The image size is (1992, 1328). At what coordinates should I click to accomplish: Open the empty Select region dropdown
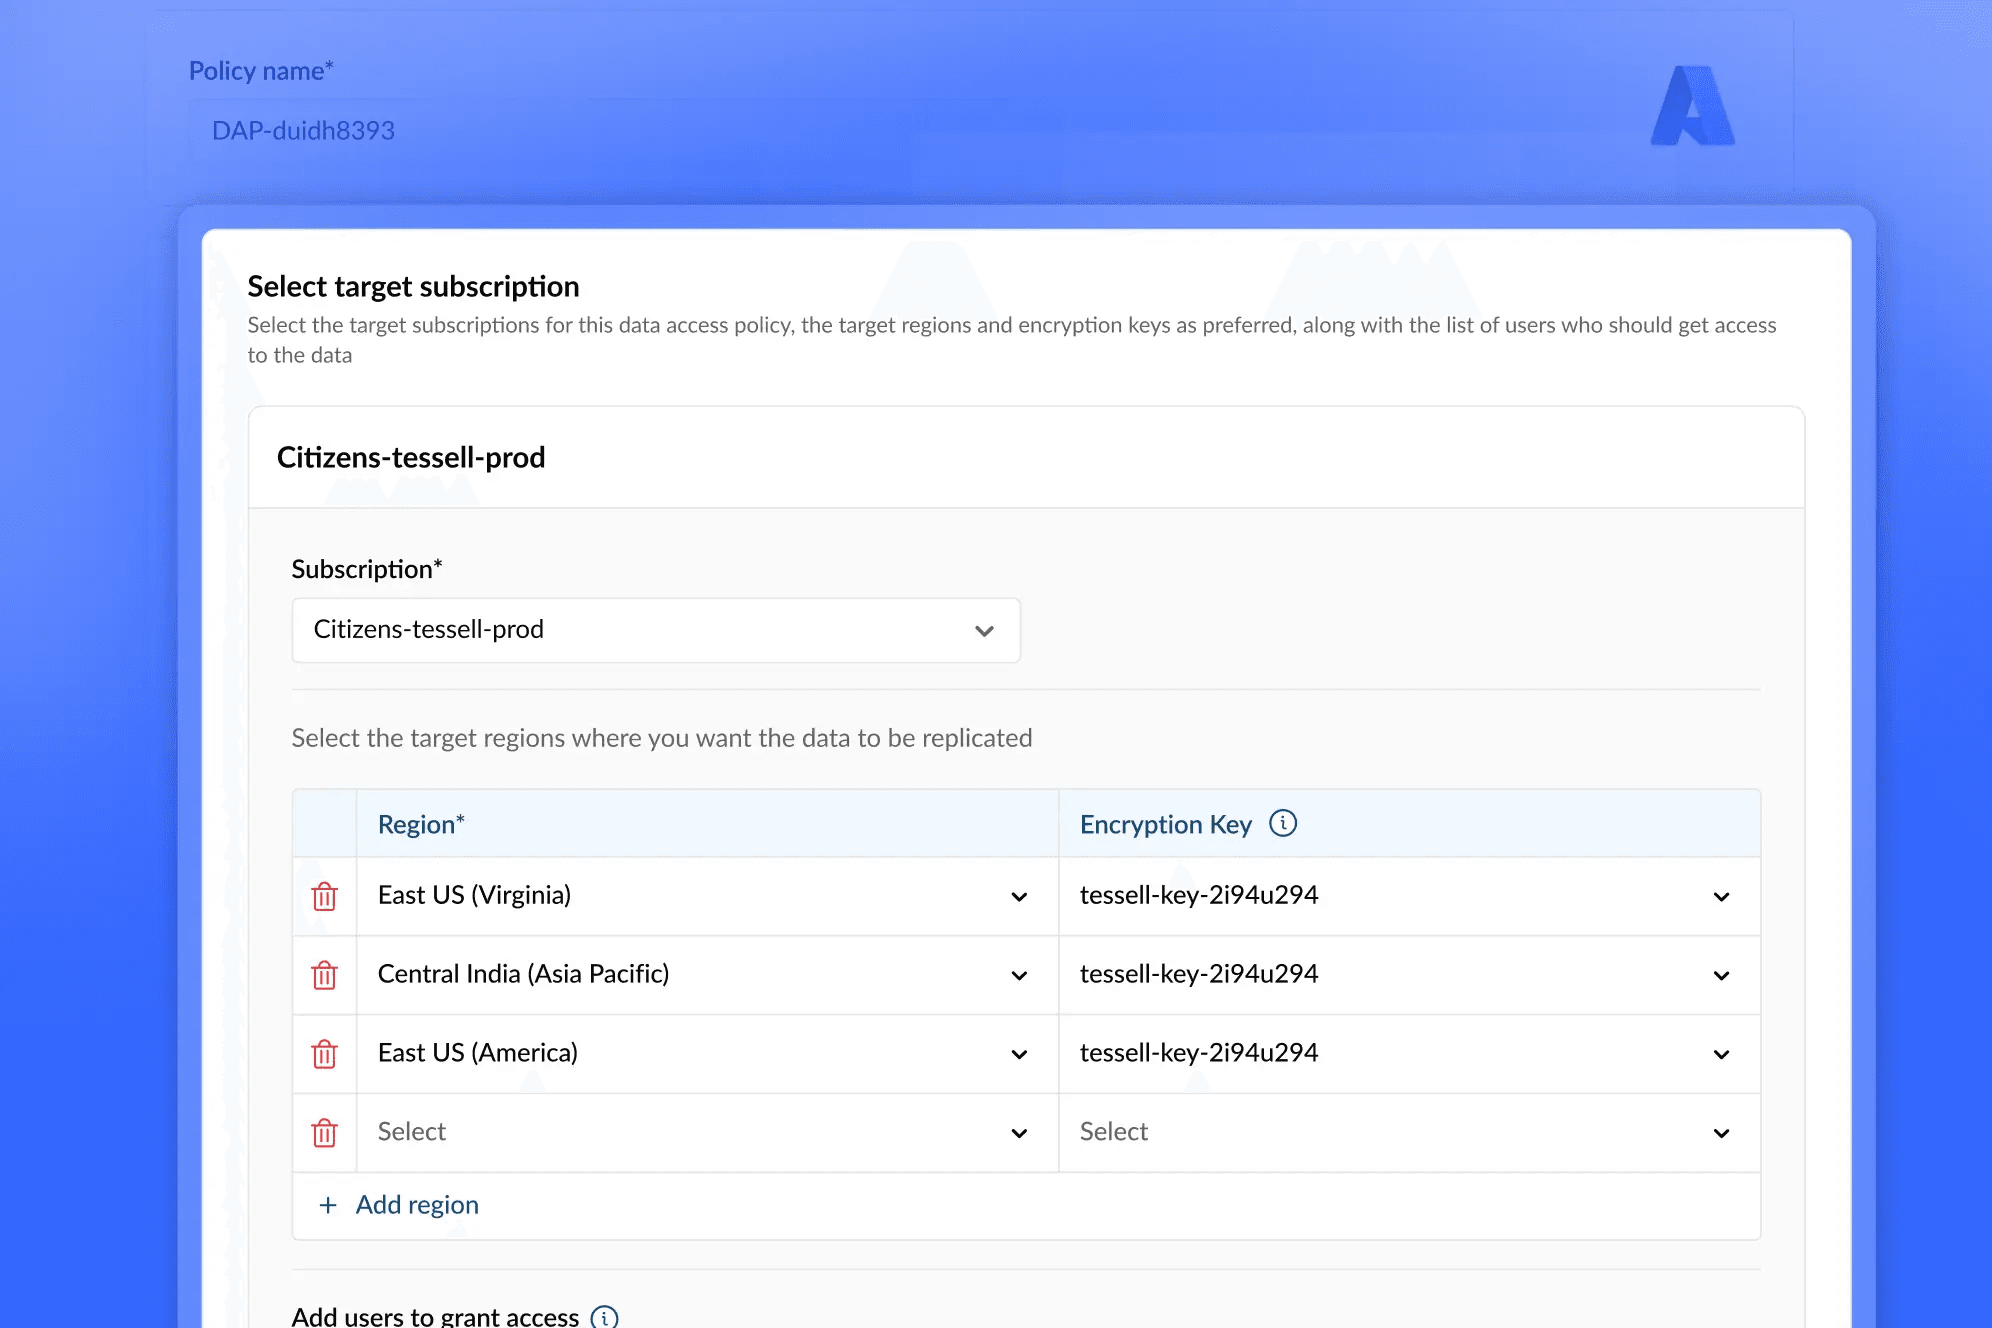point(707,1133)
